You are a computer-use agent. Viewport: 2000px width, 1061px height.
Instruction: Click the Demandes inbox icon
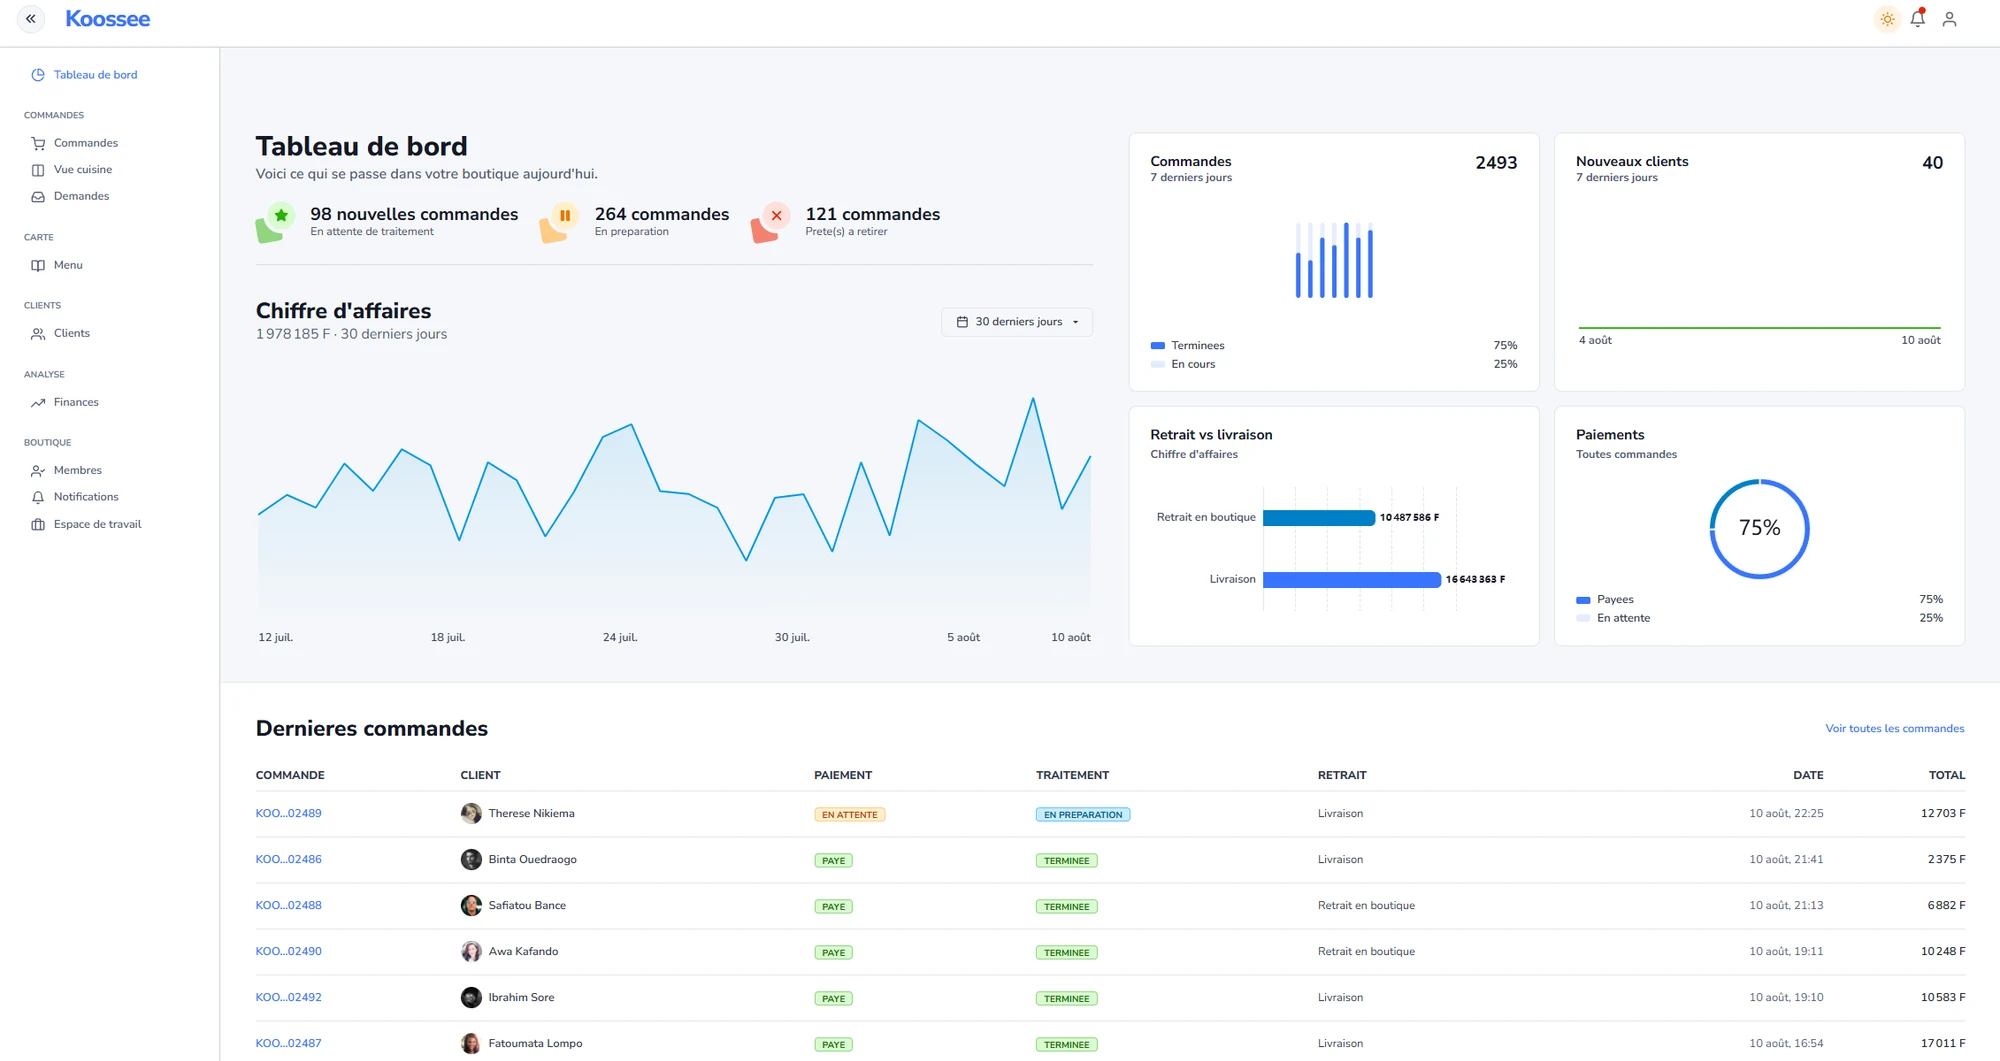[x=38, y=197]
